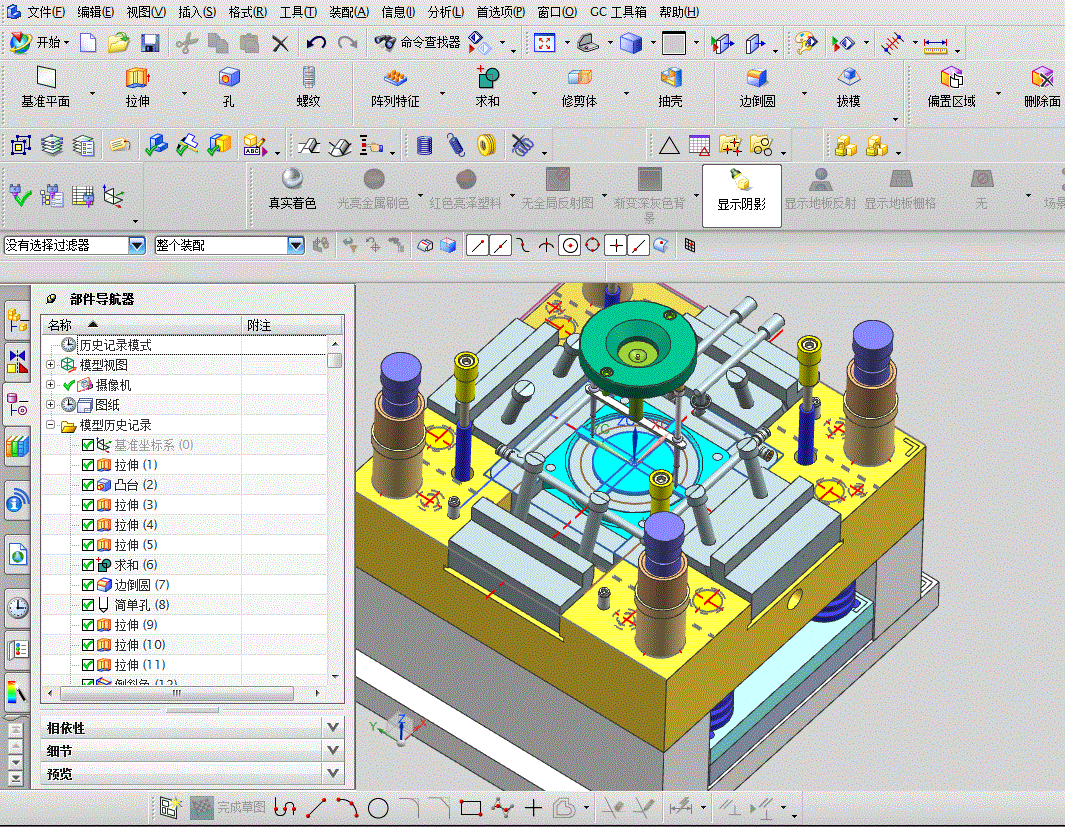
Task: Open the 整个装配 scope dropdown
Action: tap(295, 245)
